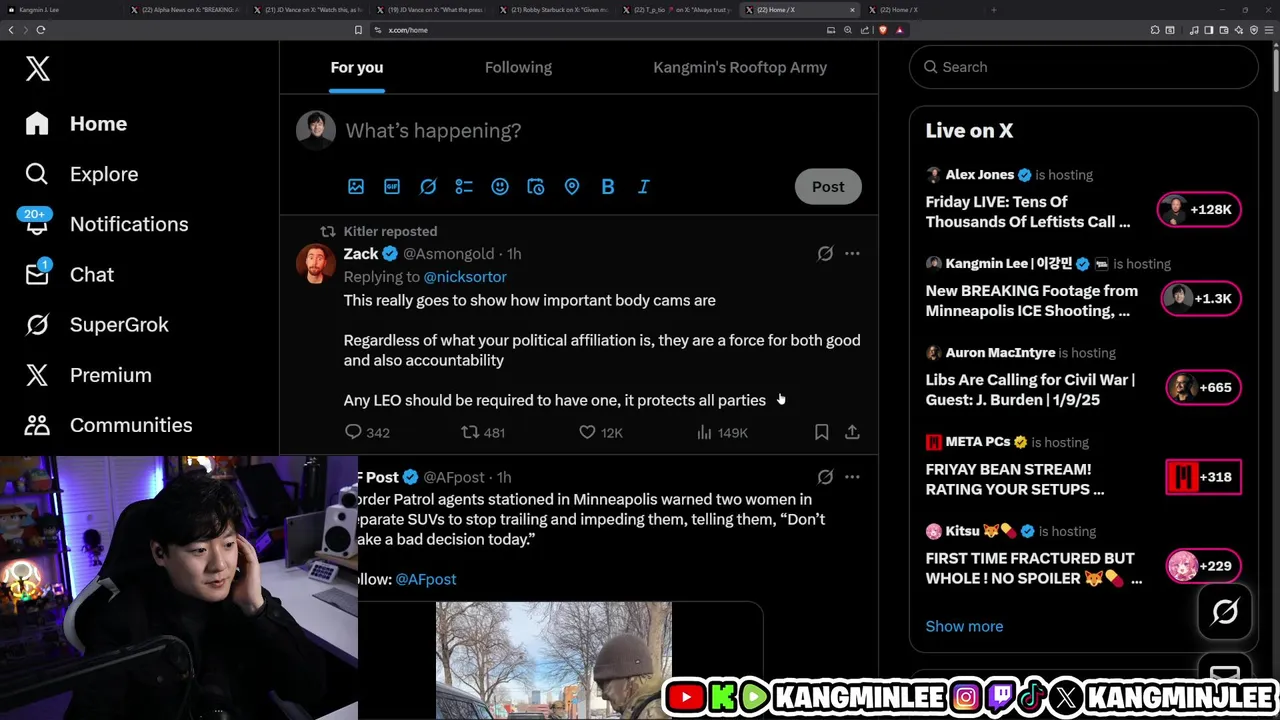
Task: Click the Brave shields icon in address bar
Action: tap(882, 30)
